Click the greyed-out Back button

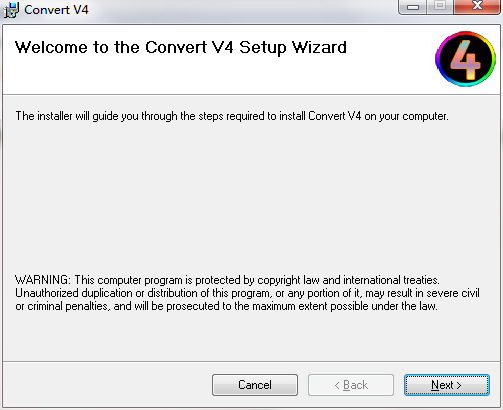click(351, 385)
